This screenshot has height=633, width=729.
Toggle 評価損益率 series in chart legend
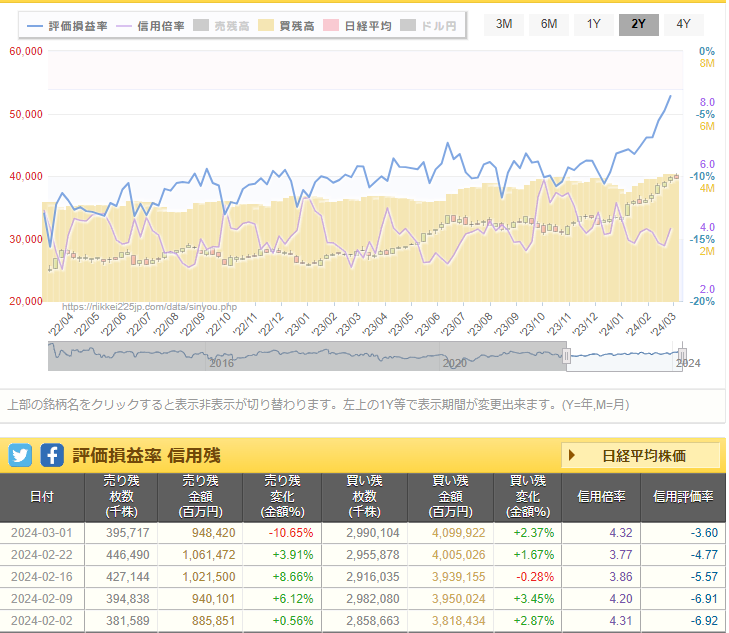(66, 25)
